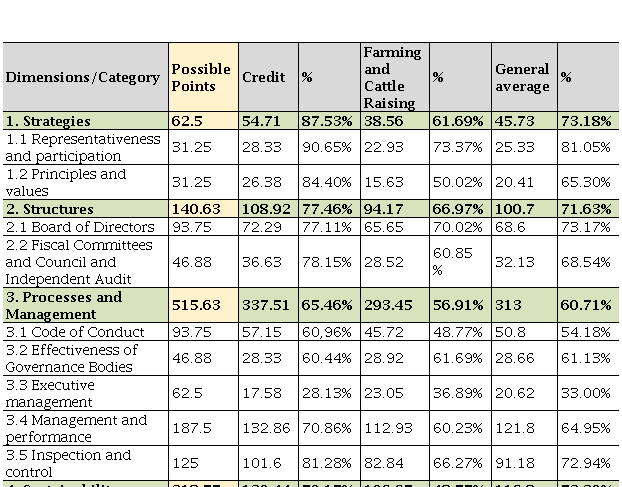Click the Dimensions/Category header cell
This screenshot has height=487, width=622.
83,77
